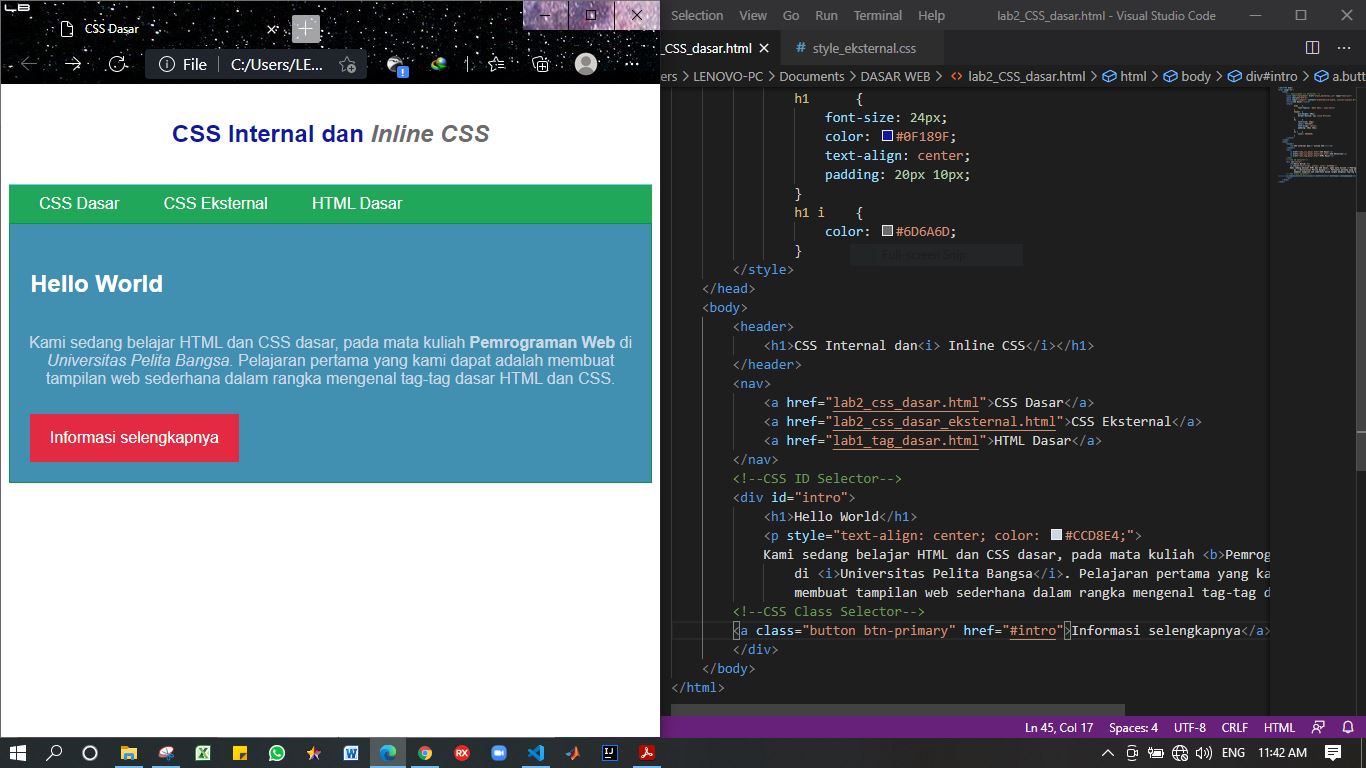Open the Edge Favorites list
The height and width of the screenshot is (768, 1366).
coord(497,64)
